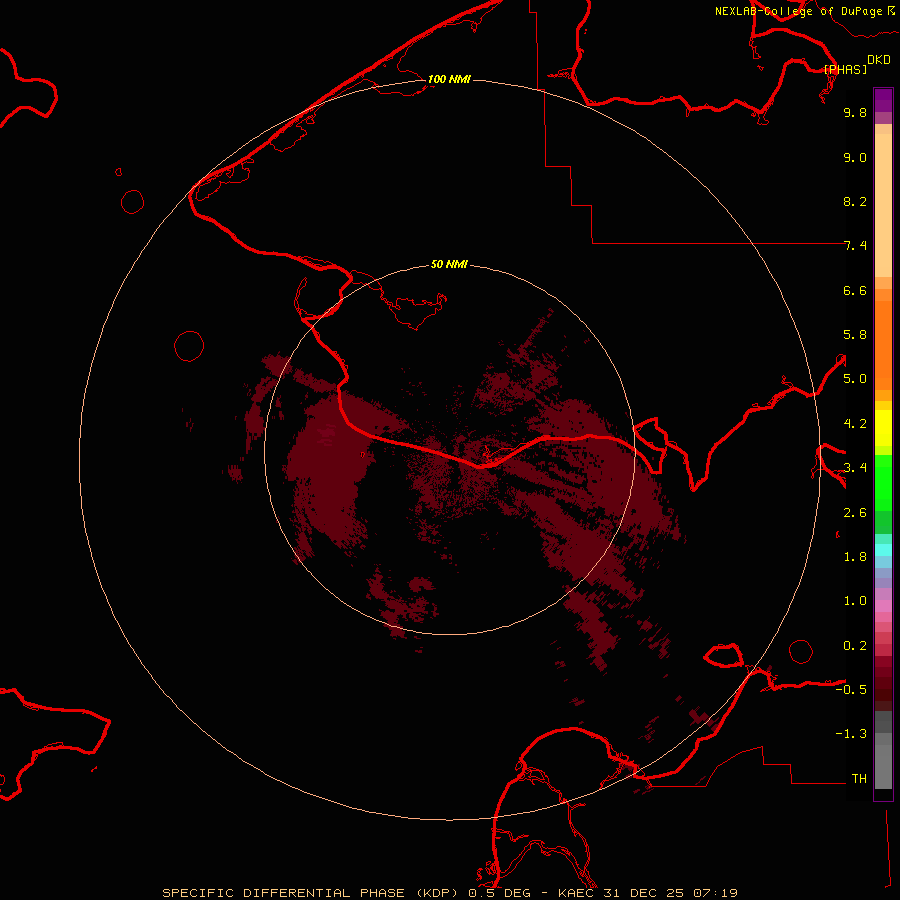Click the 9.8 value on the legend
900x900 pixels.
855,113
